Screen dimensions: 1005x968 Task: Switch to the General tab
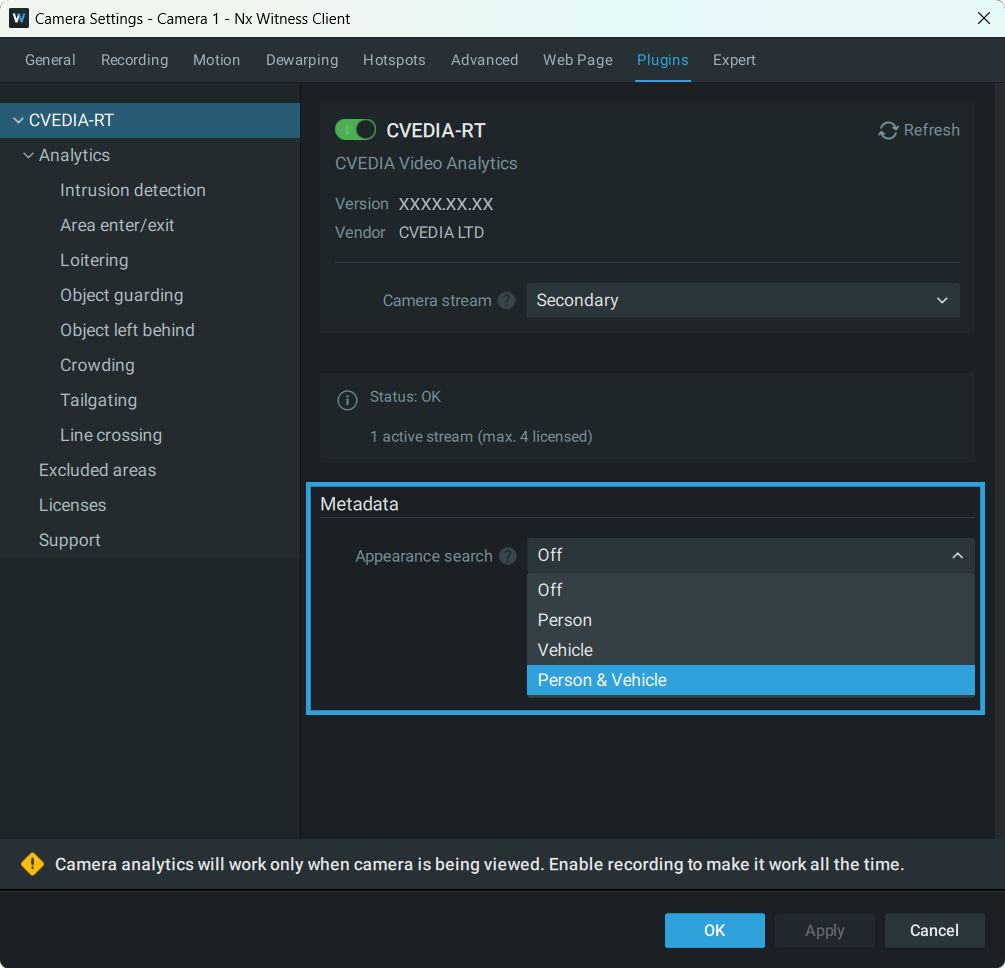click(50, 60)
